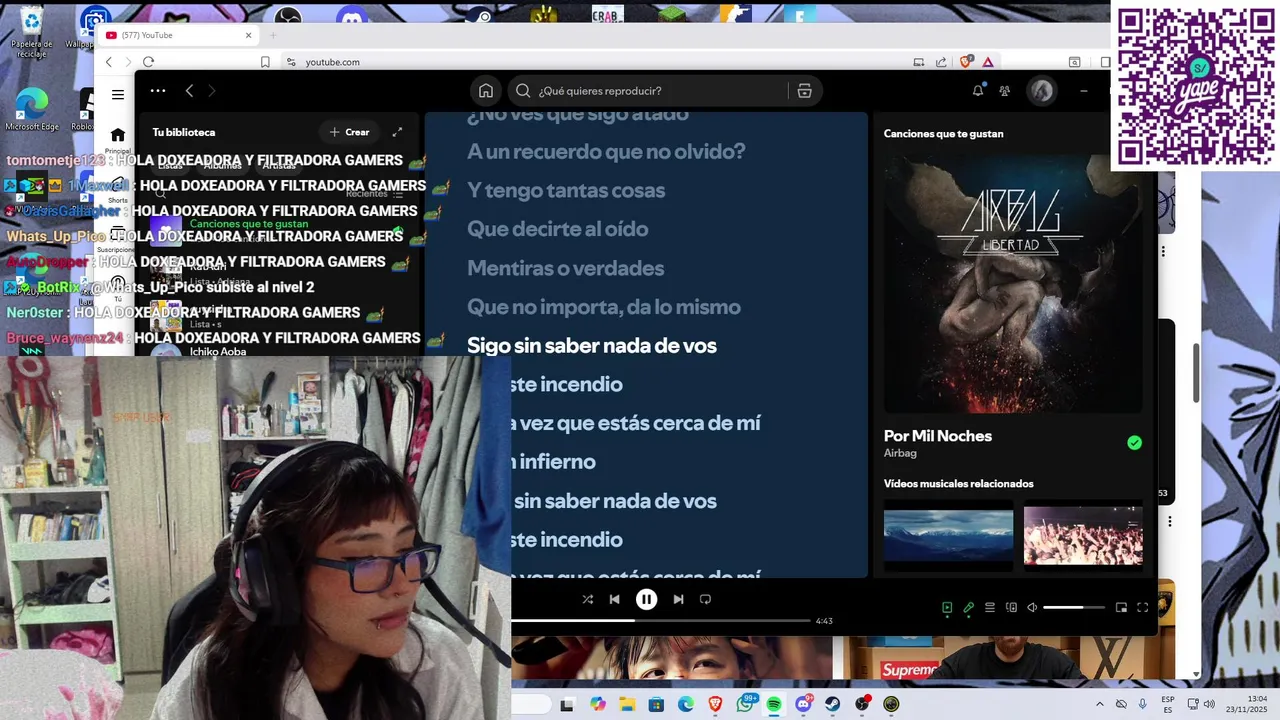Open the artist link Airbag

(900, 453)
